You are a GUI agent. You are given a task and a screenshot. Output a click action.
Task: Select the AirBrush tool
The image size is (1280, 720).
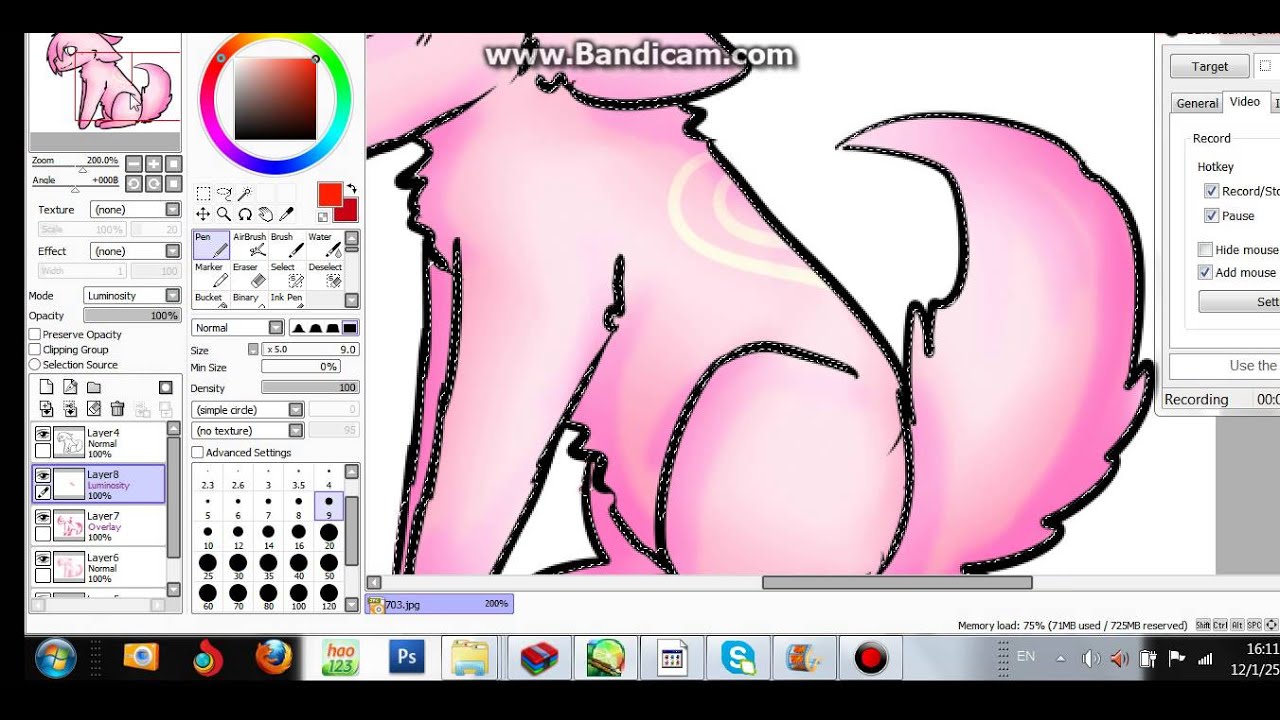[249, 245]
